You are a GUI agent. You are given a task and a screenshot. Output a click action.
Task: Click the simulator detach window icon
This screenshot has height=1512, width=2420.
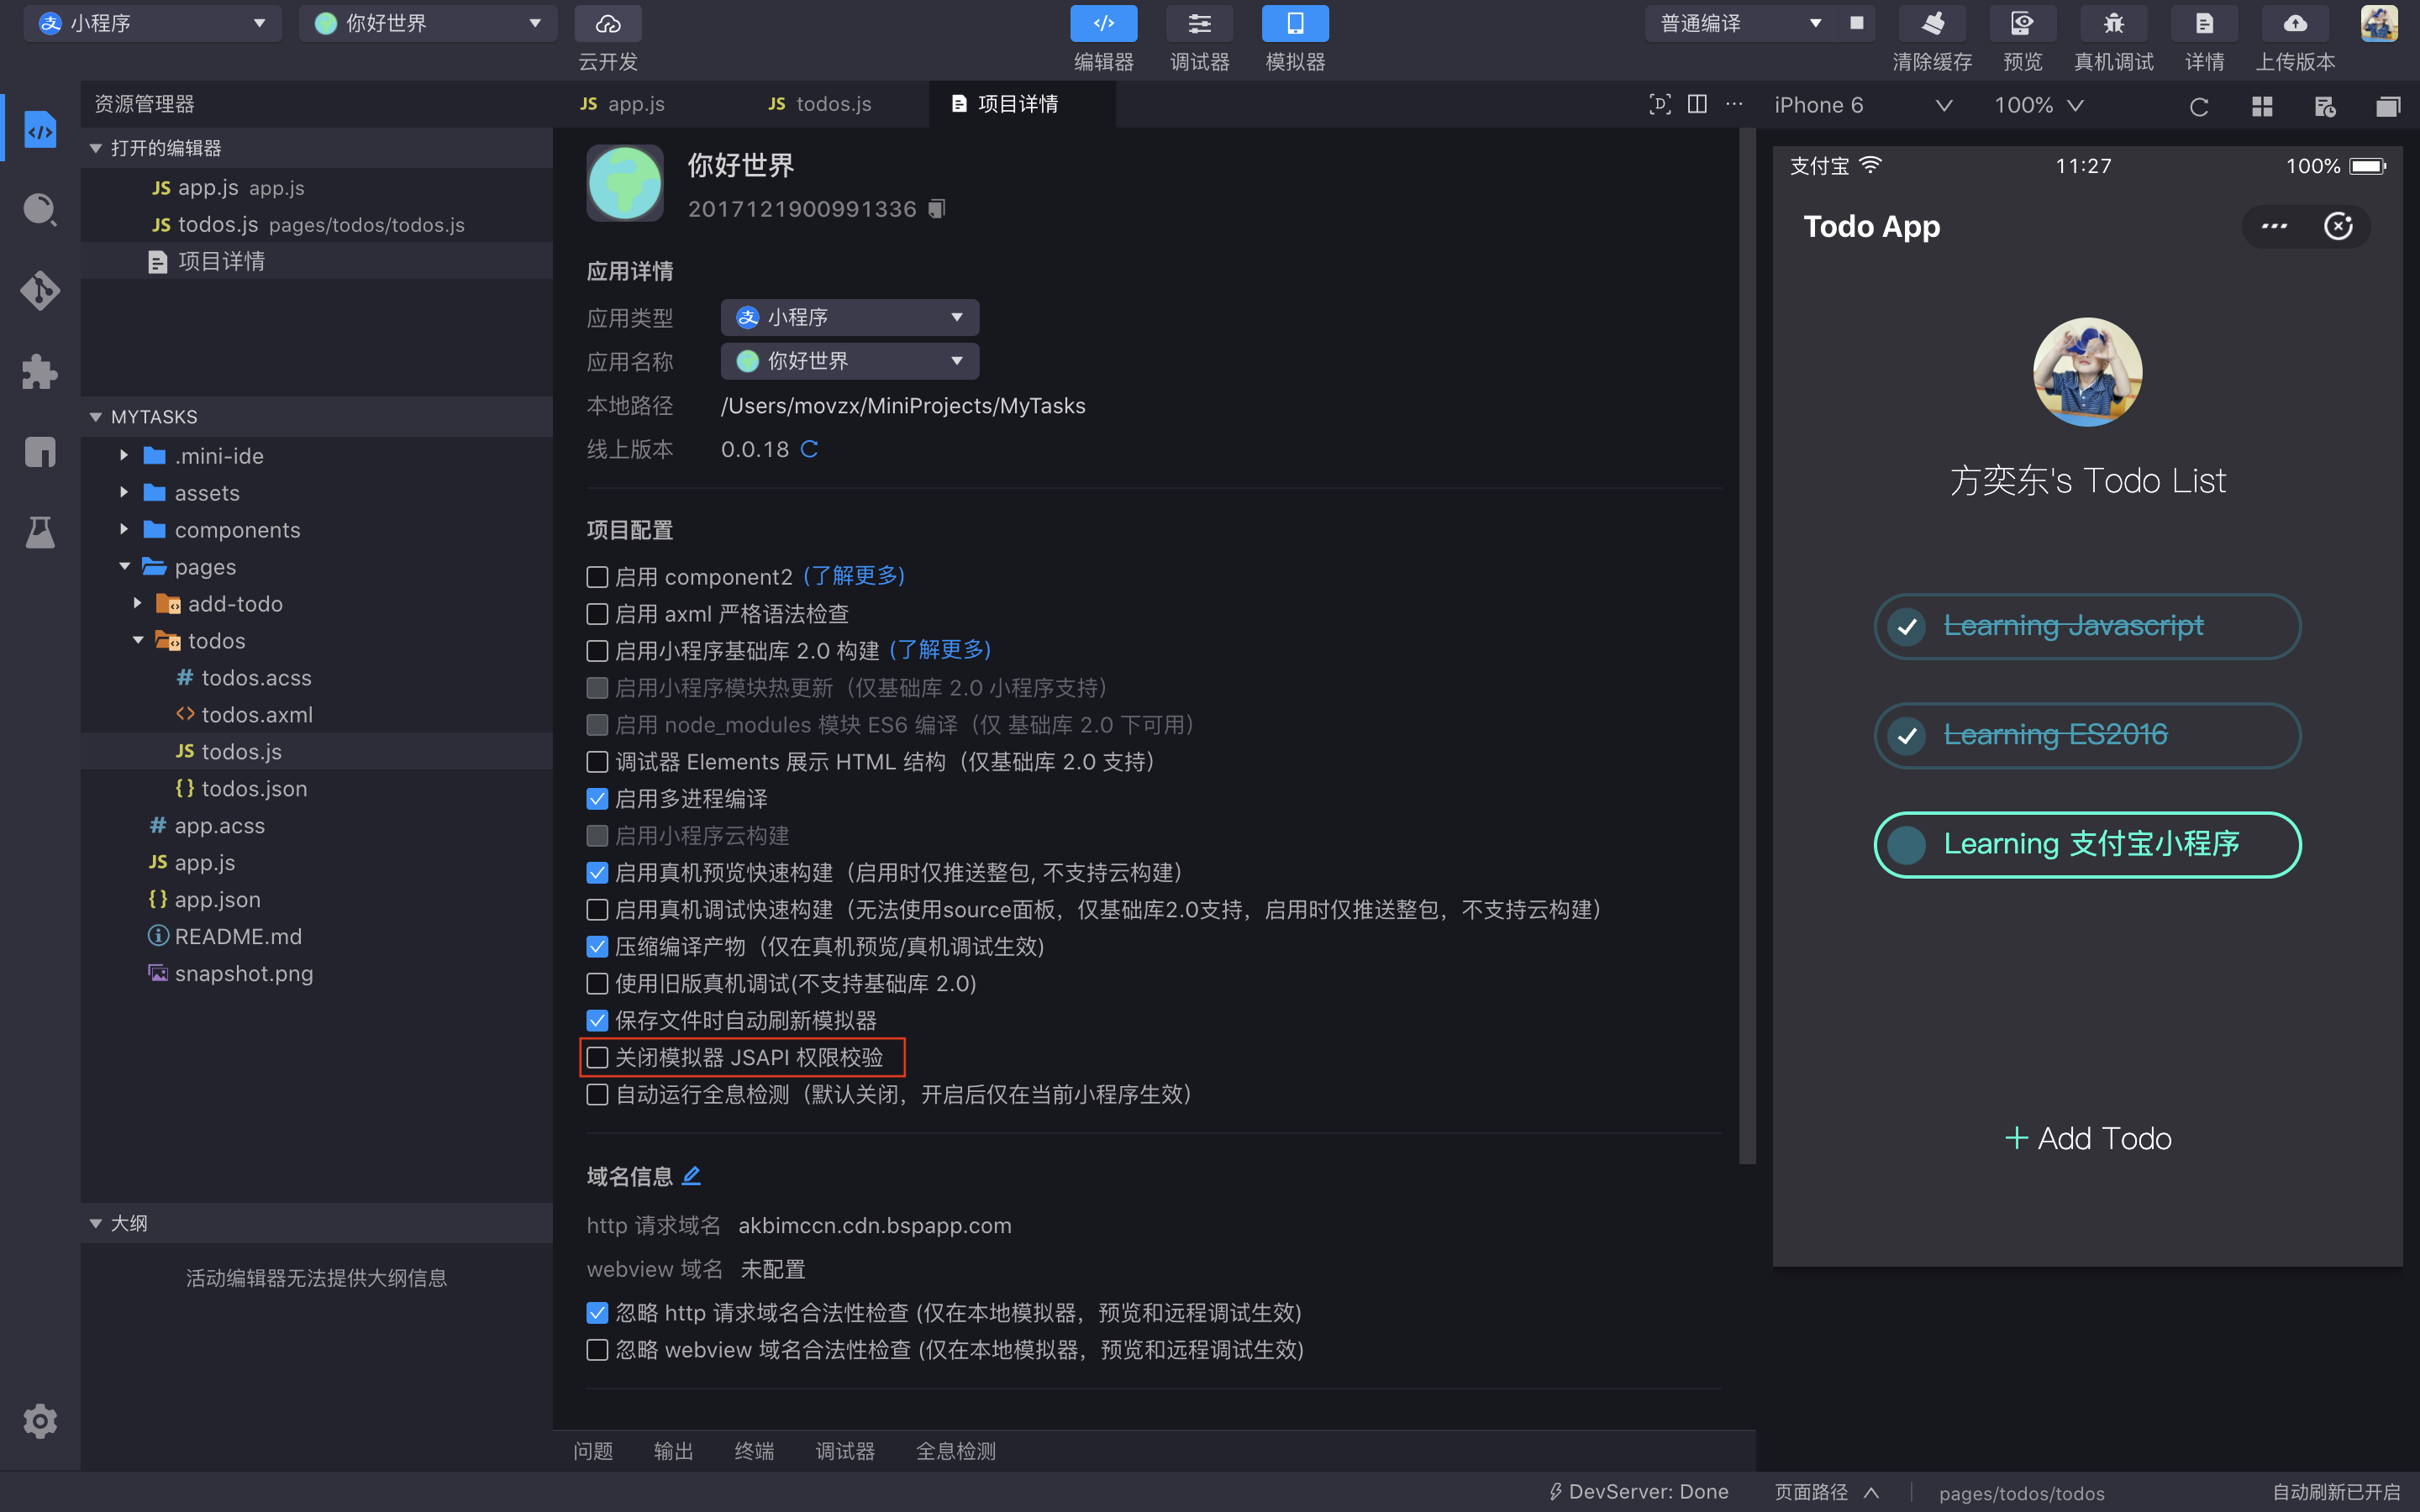tap(2387, 106)
